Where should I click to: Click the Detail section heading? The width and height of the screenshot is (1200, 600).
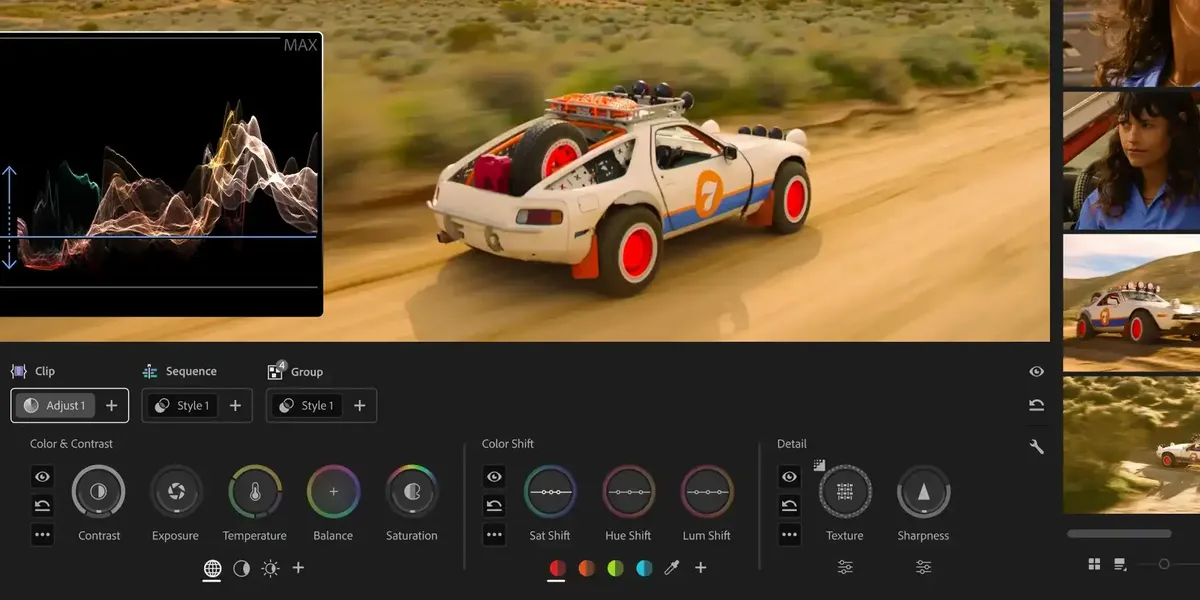[x=792, y=444]
